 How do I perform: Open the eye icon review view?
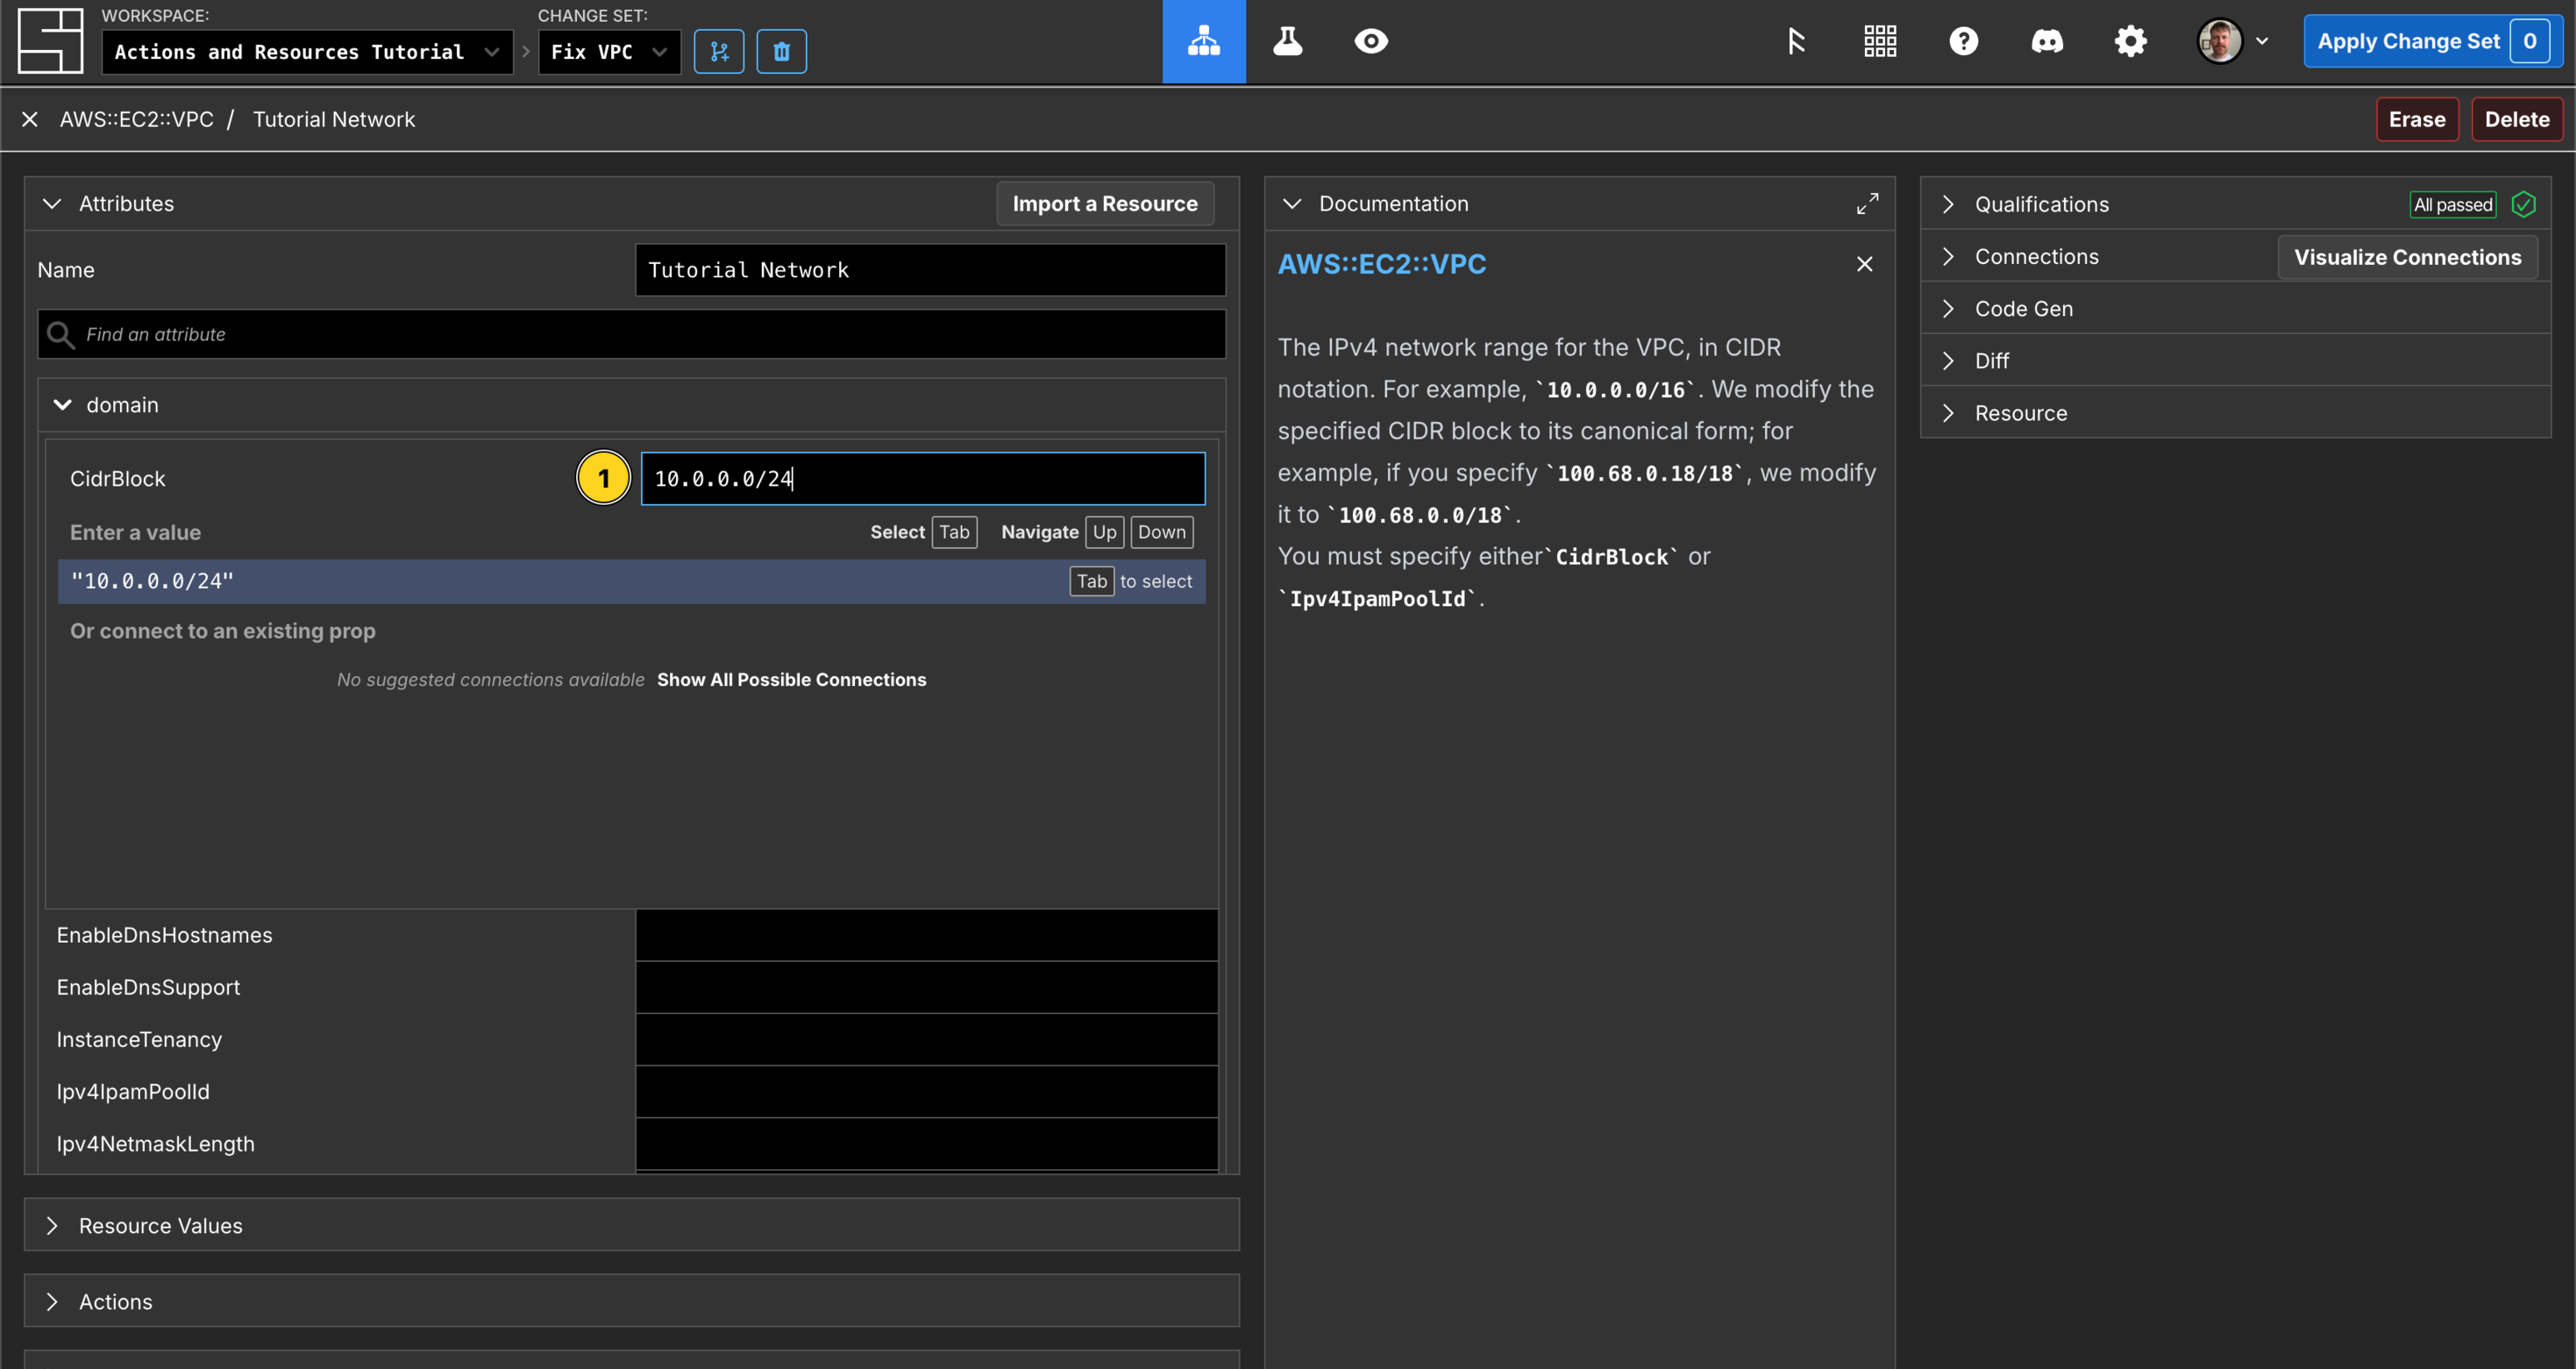pos(1371,41)
